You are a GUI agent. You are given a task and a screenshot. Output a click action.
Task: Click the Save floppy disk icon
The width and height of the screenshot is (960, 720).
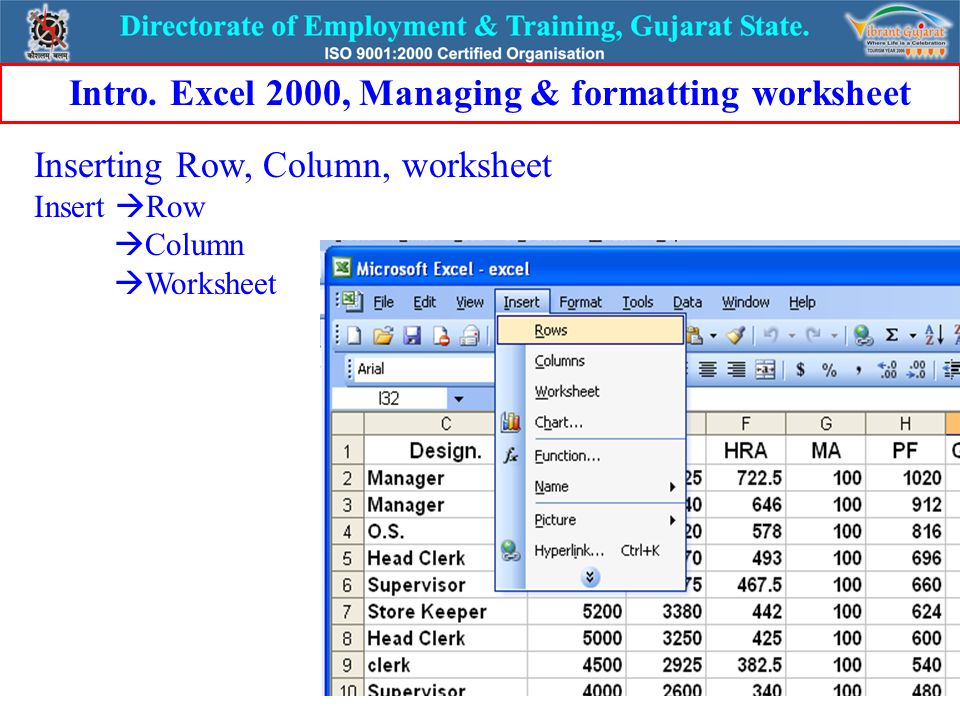[x=412, y=336]
